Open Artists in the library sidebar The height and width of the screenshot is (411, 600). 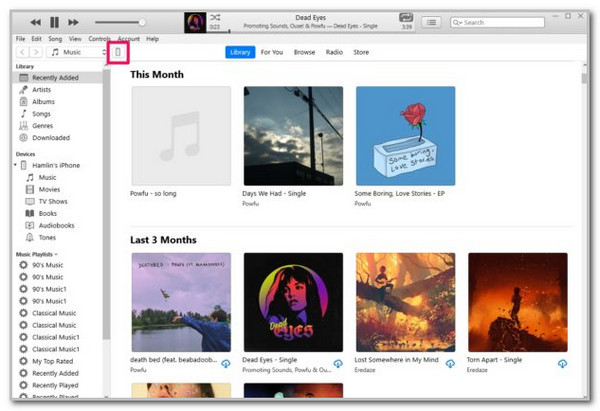point(44,90)
